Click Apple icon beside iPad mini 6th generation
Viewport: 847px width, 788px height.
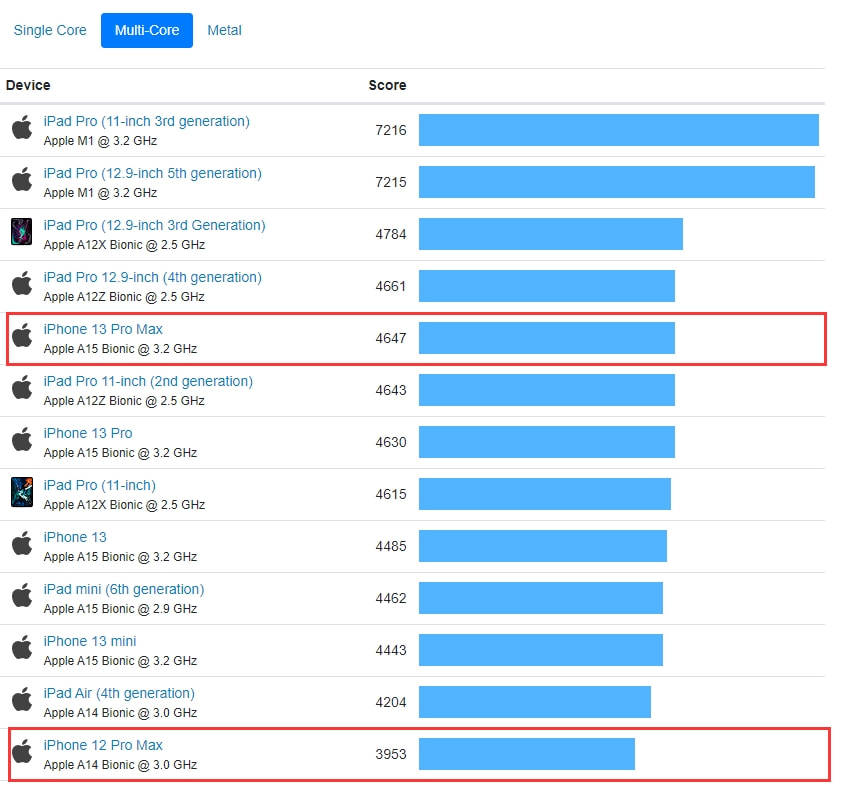point(22,595)
